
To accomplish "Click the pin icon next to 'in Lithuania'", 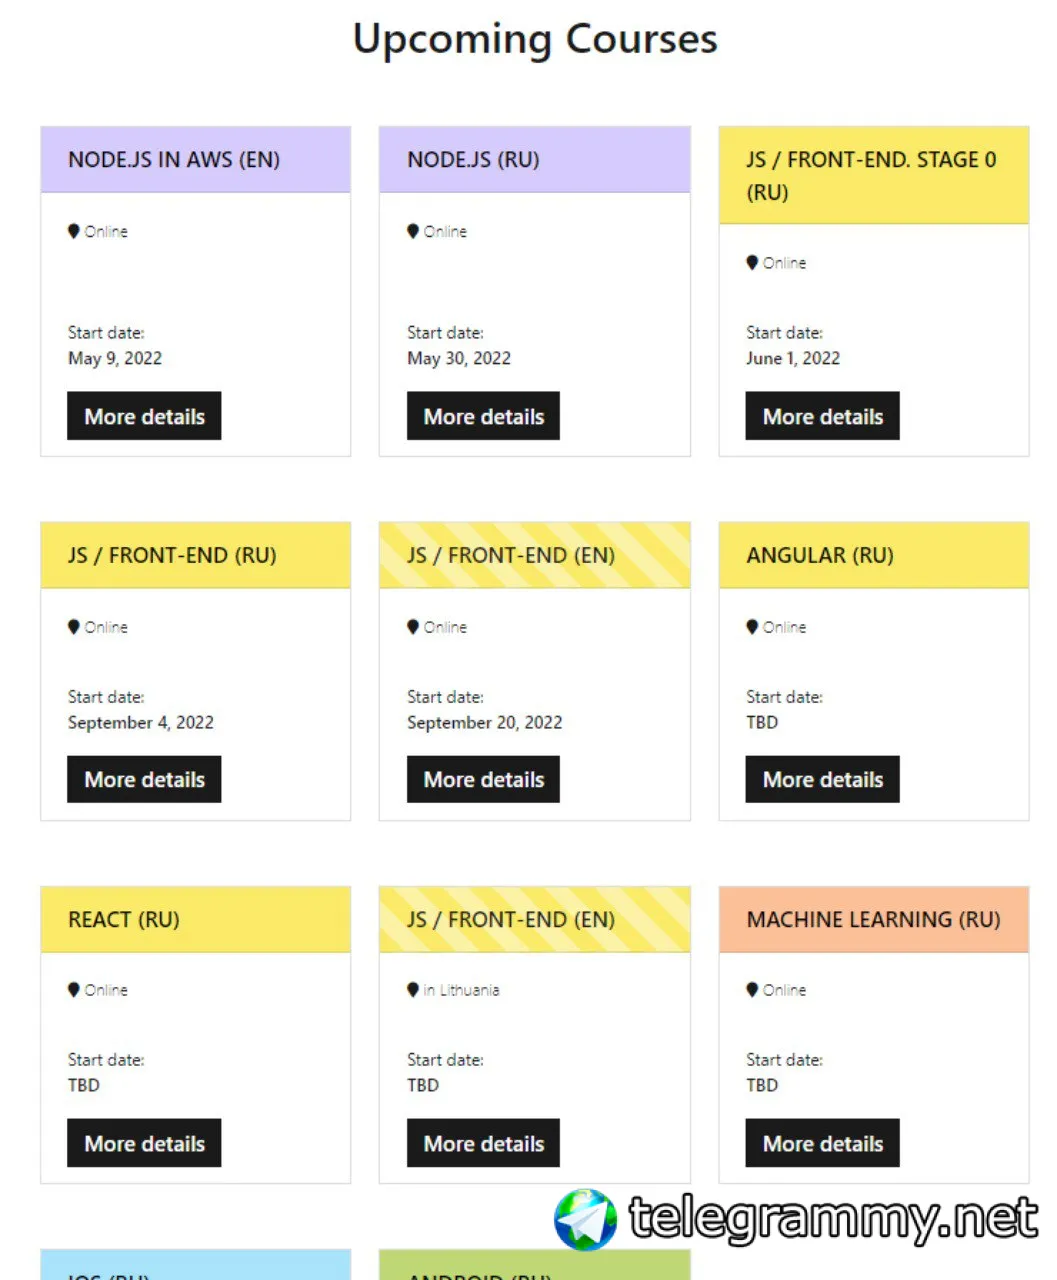I will 413,990.
